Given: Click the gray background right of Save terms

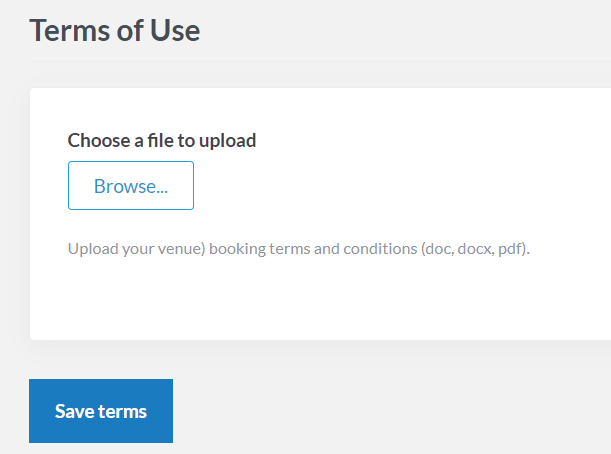Looking at the screenshot, I should 390,411.
